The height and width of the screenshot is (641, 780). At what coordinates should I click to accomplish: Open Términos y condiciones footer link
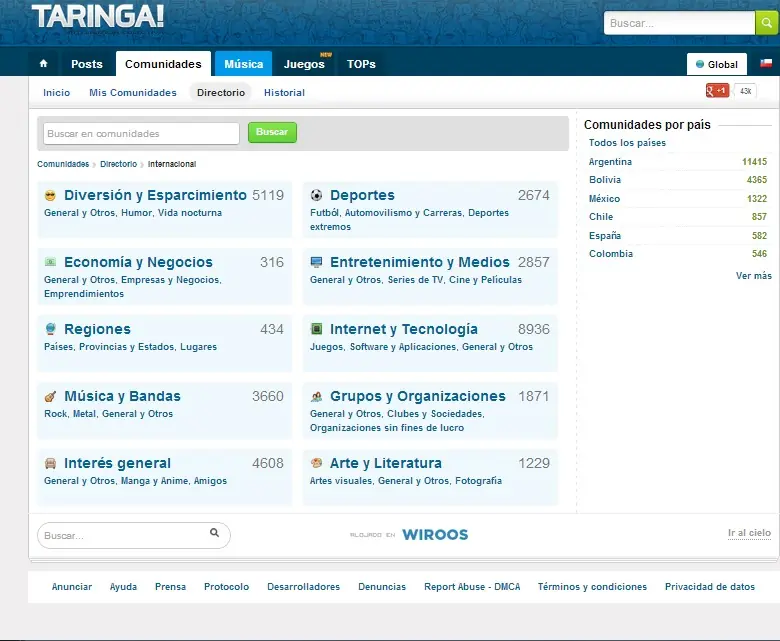pos(592,587)
